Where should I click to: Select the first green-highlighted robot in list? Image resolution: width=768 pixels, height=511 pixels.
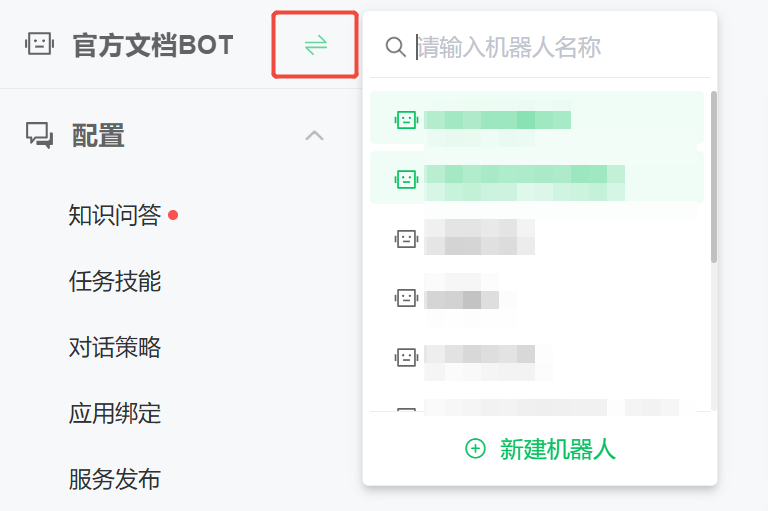click(537, 120)
